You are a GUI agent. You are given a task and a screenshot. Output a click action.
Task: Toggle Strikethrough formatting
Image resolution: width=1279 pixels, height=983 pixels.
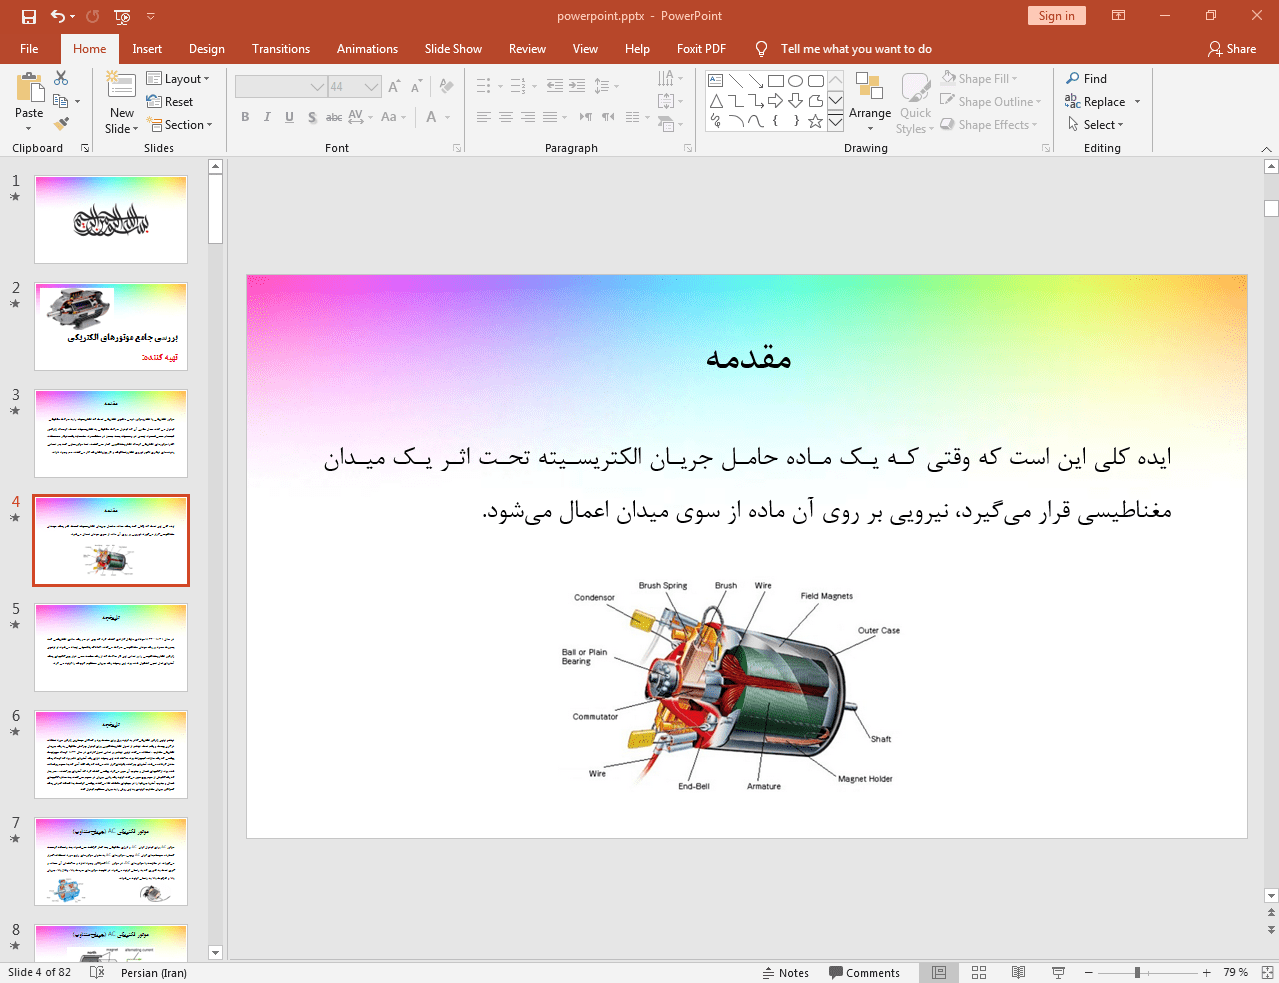(334, 117)
